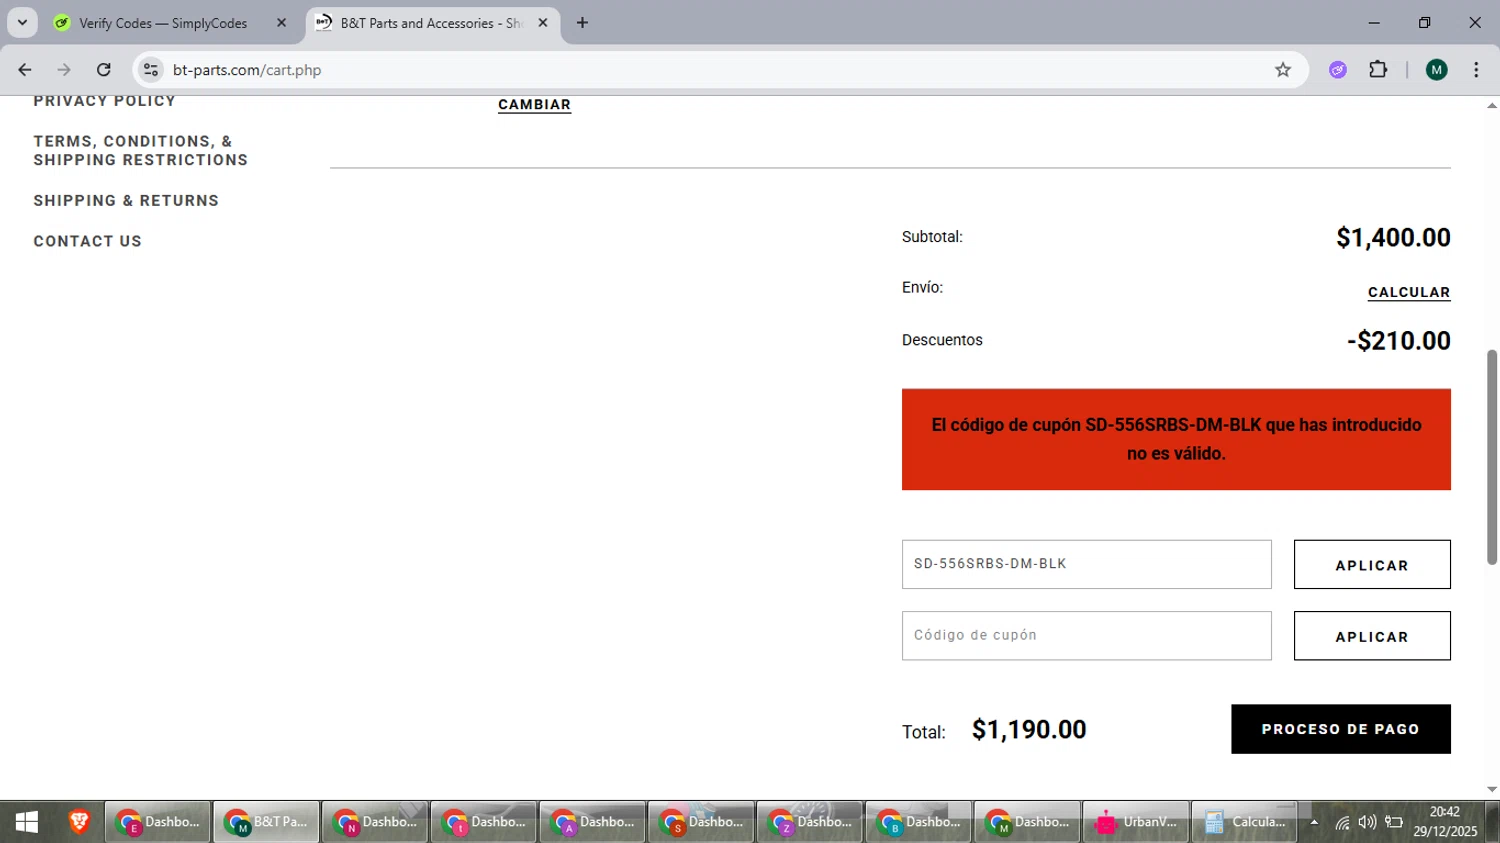Open the battery power tray icon
Screen dimensions: 1500x843
(x=1394, y=822)
